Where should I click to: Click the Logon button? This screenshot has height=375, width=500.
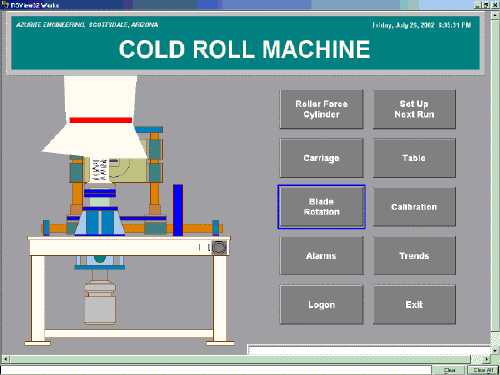click(321, 305)
